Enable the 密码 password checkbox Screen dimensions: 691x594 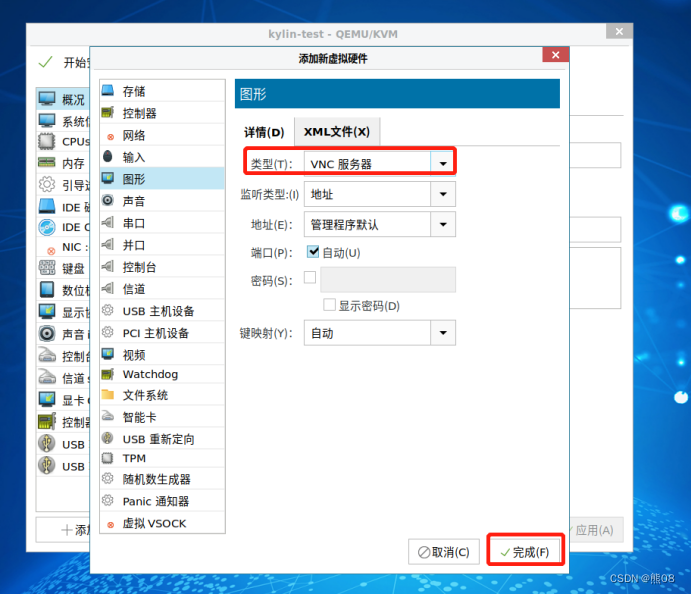(x=310, y=278)
